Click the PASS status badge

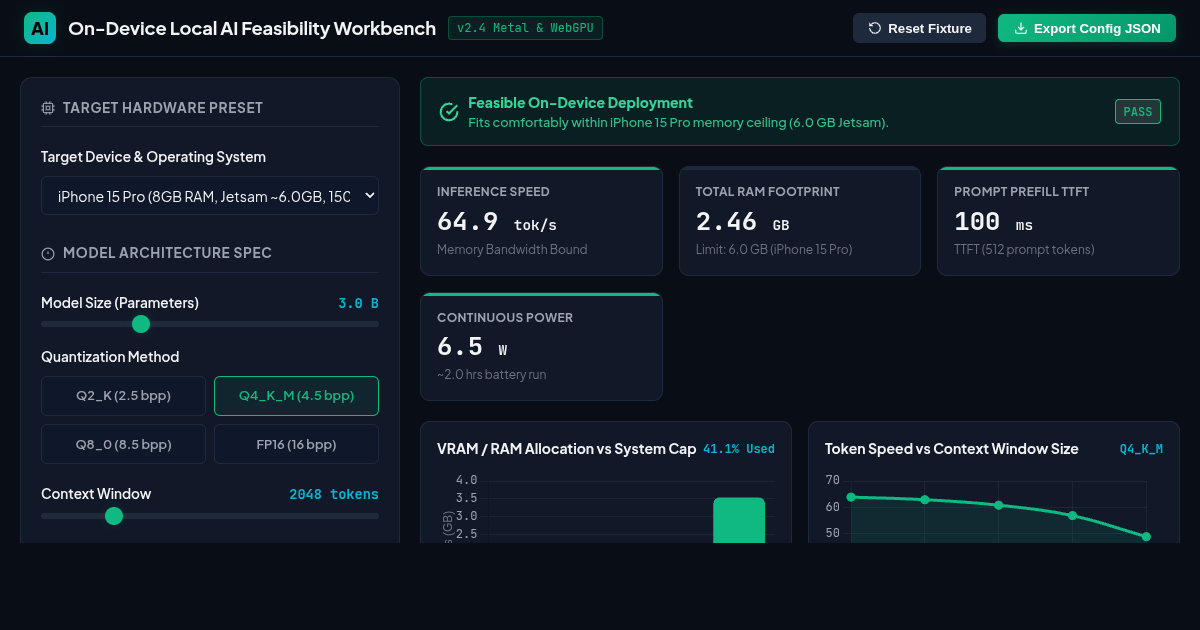pyautogui.click(x=1138, y=112)
